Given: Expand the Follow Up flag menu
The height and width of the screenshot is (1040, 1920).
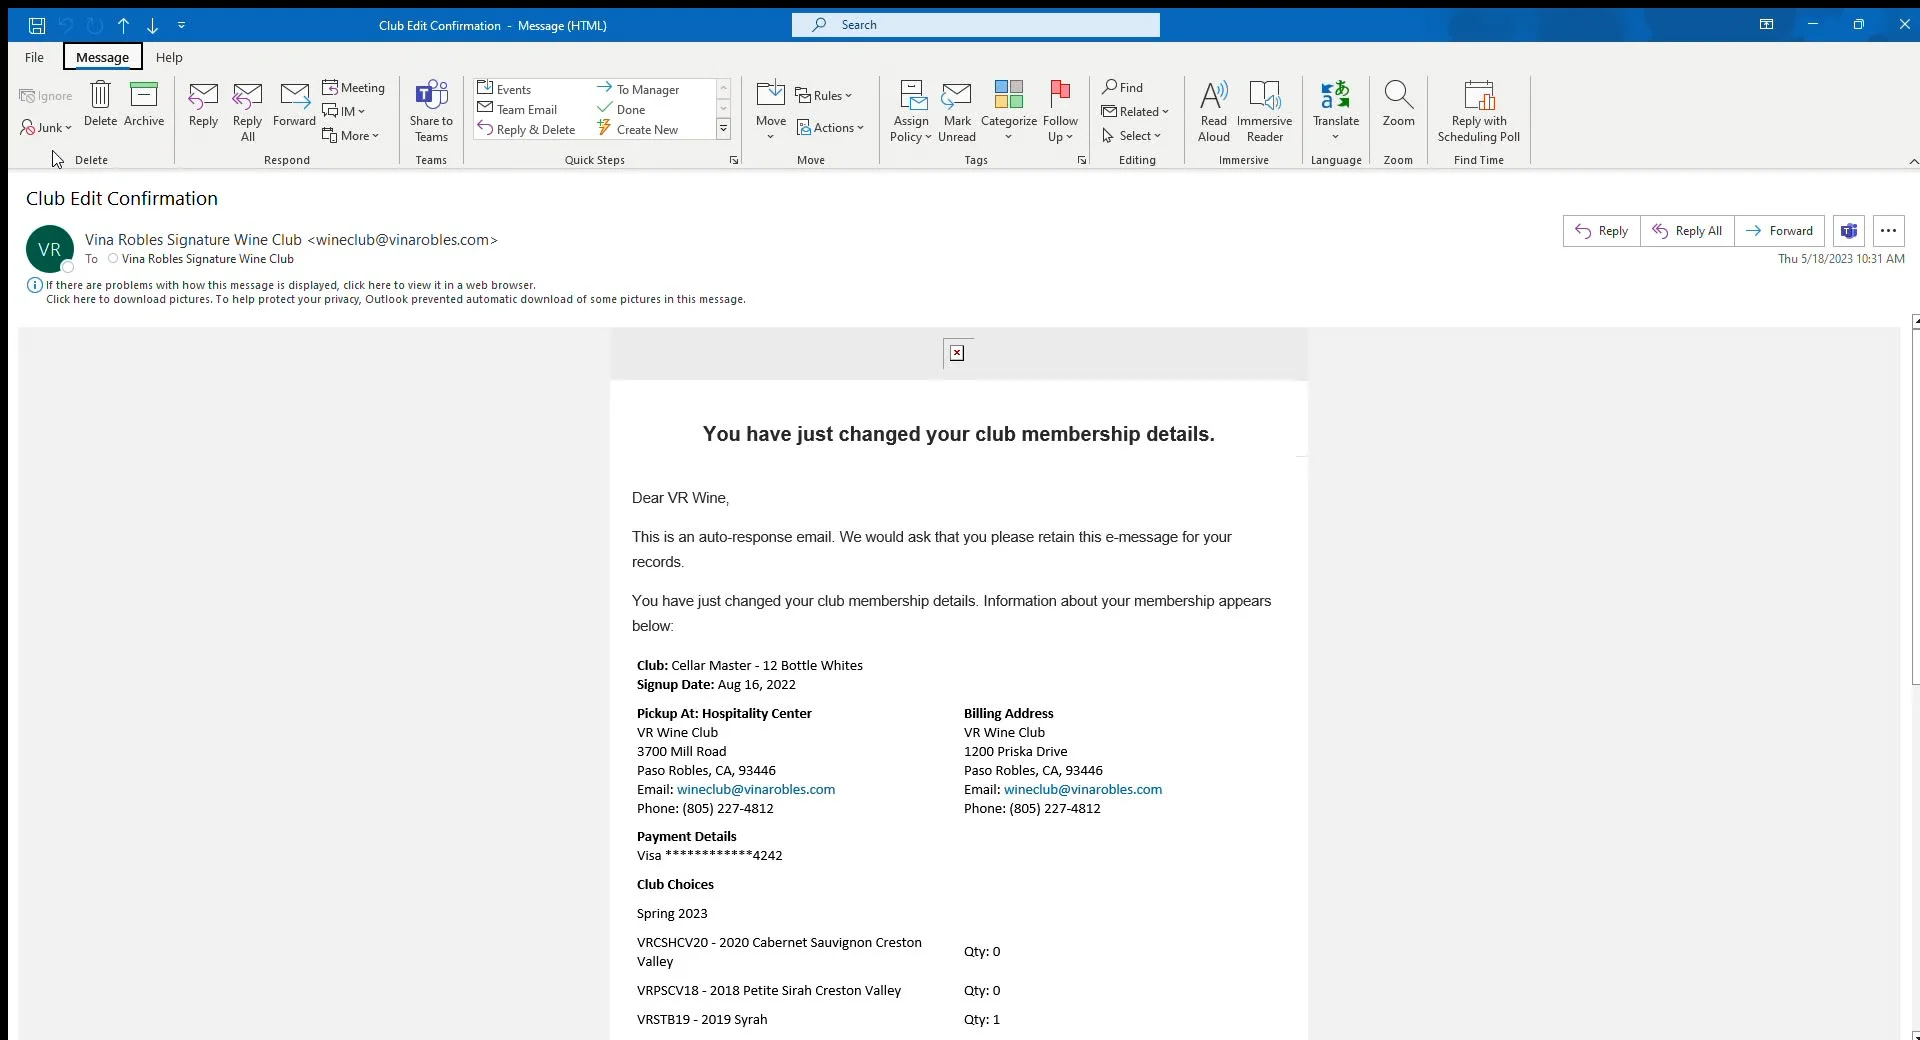Looking at the screenshot, I should [x=1060, y=112].
